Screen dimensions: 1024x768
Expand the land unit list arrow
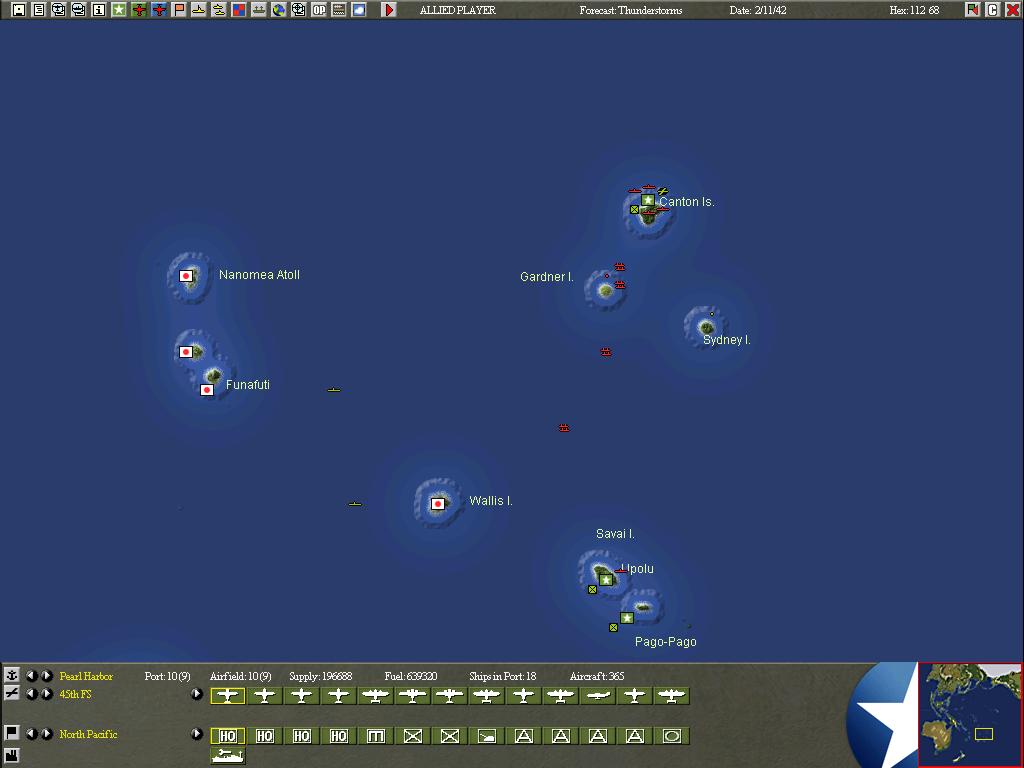click(x=197, y=734)
